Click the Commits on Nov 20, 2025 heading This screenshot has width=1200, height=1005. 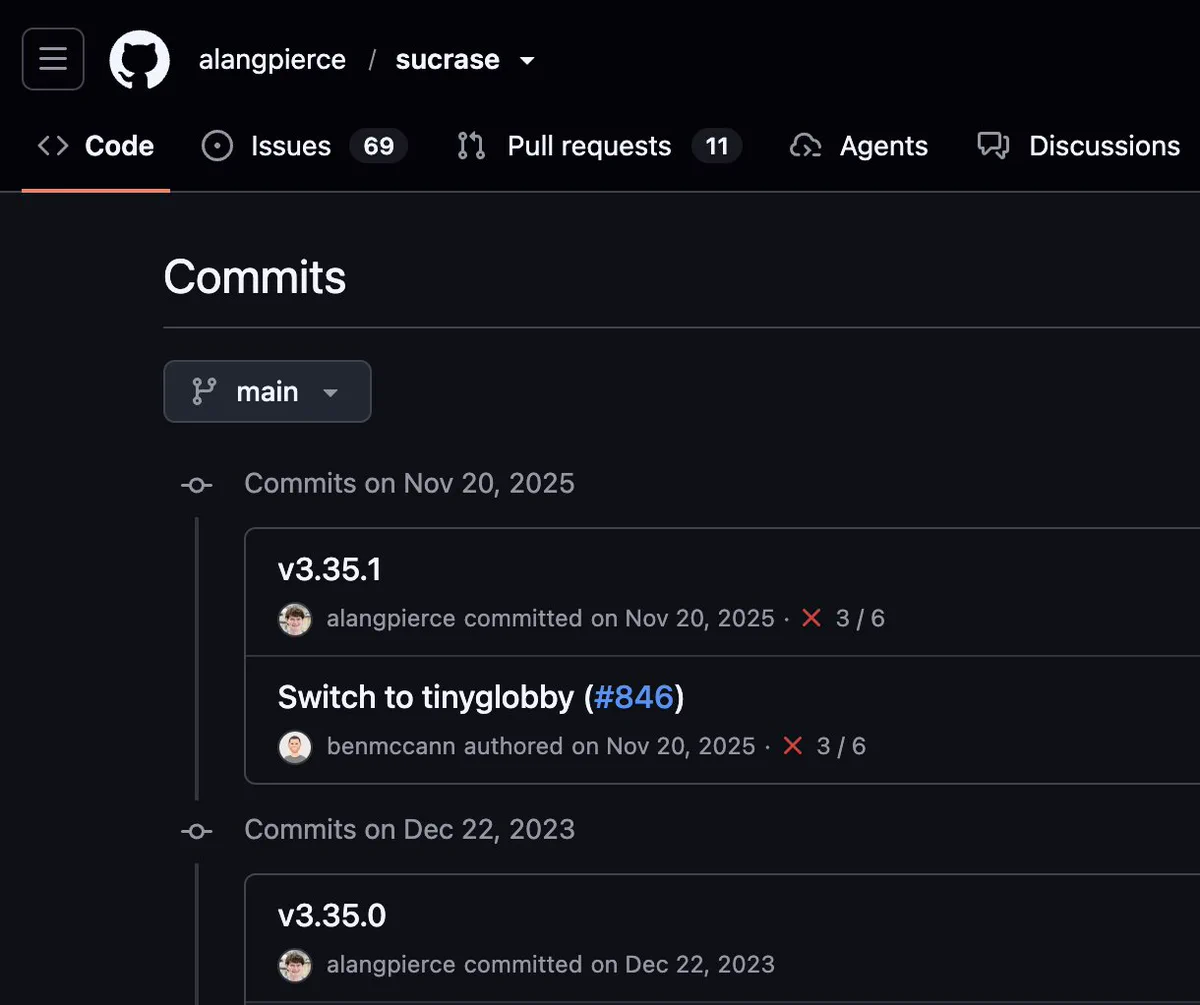pos(409,484)
